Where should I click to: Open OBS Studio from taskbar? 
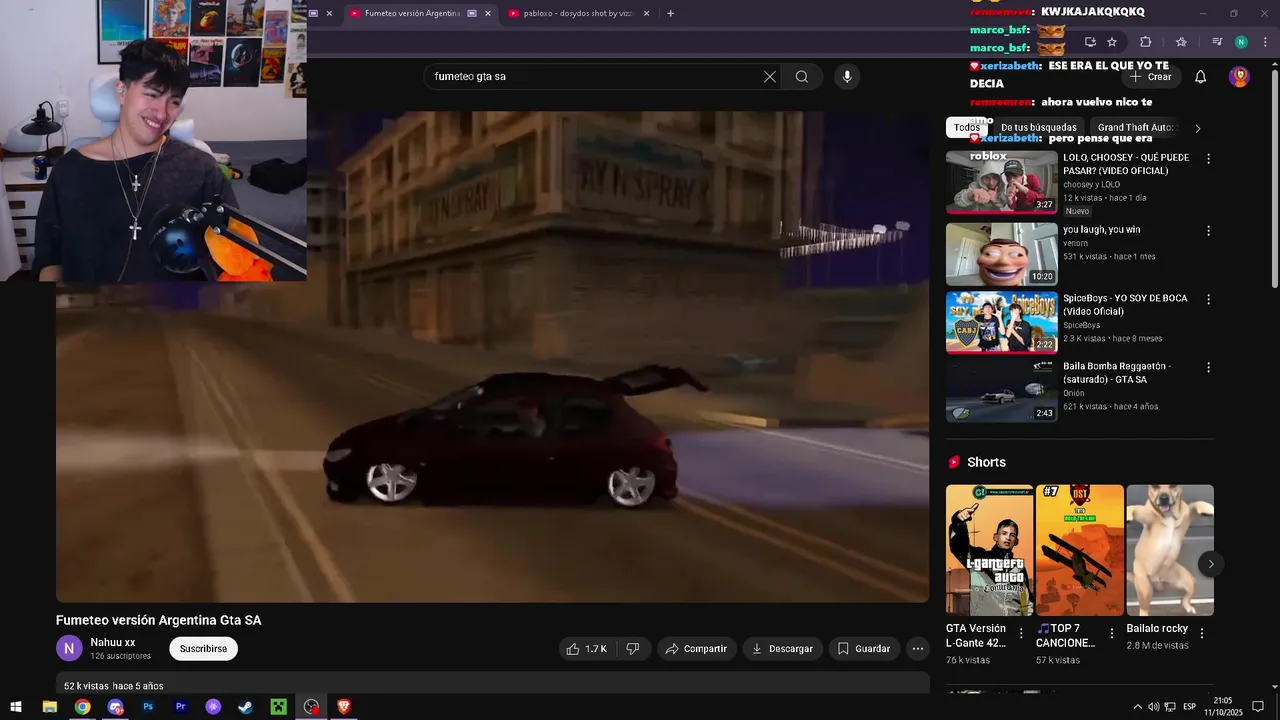[311, 707]
